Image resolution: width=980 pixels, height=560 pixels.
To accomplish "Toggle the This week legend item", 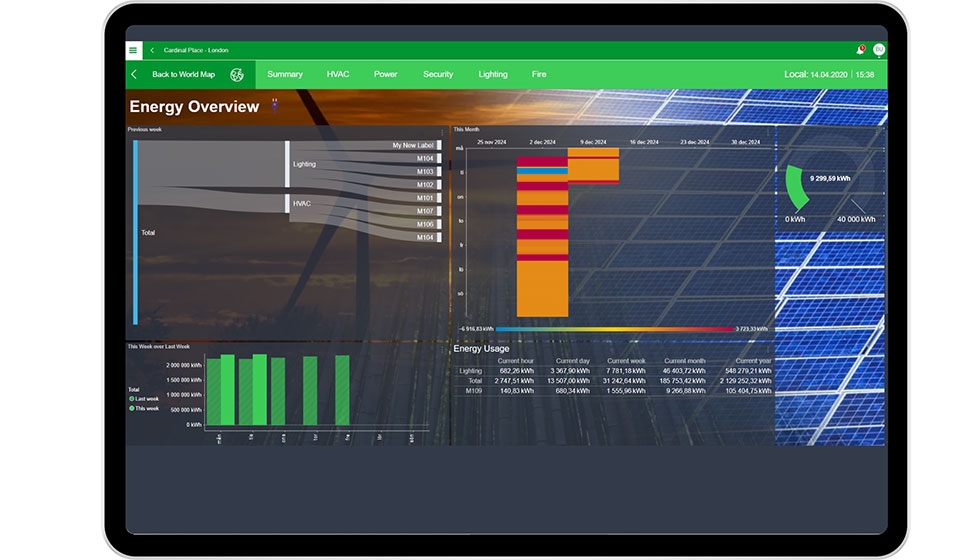I will click(x=144, y=408).
